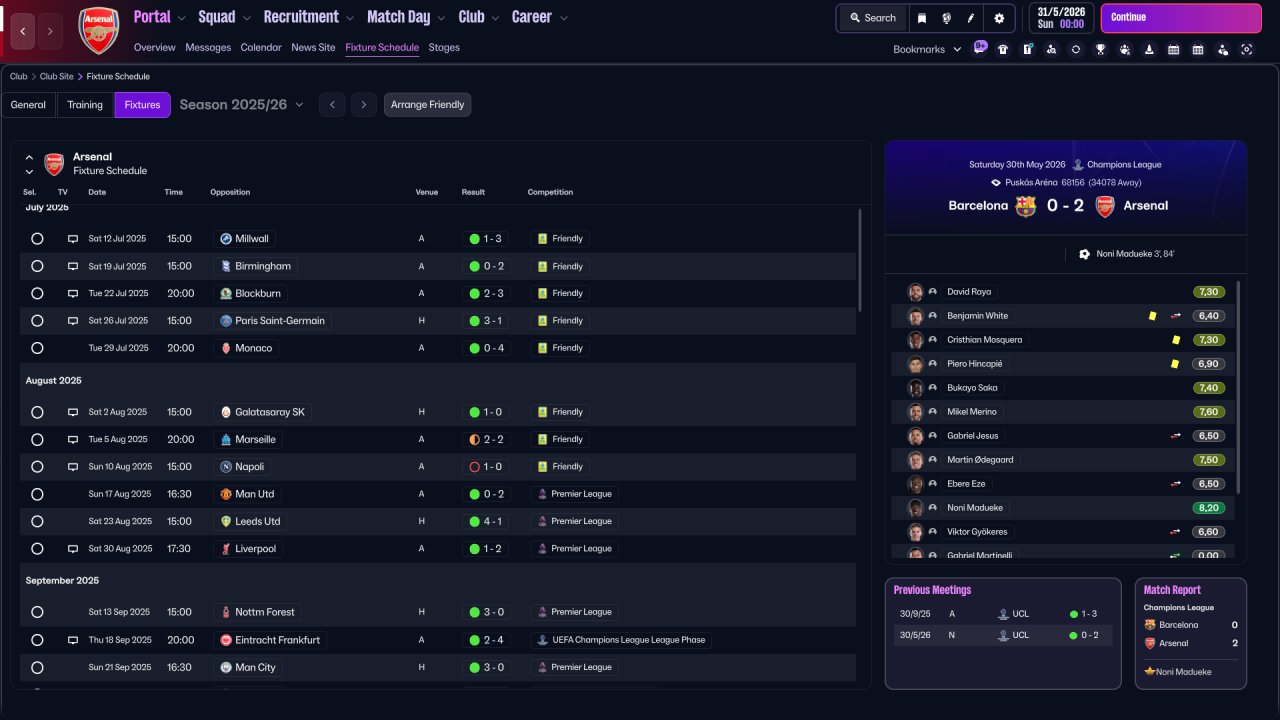Click the 30/9/25 previous meeting row

[1003, 614]
